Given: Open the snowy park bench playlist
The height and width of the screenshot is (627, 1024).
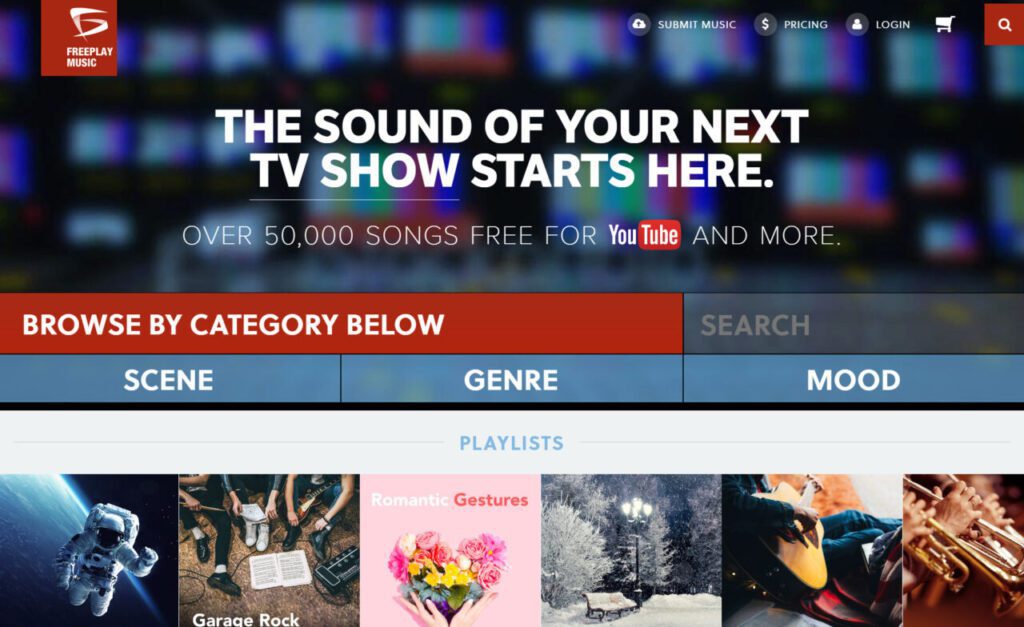Looking at the screenshot, I should tap(631, 551).
